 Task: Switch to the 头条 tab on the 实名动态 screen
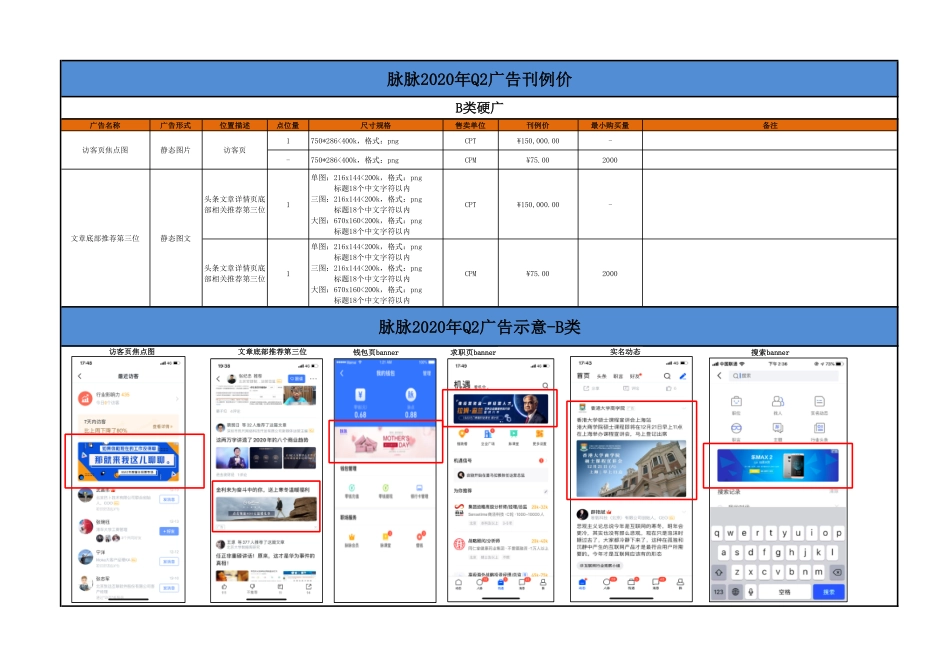click(x=600, y=377)
